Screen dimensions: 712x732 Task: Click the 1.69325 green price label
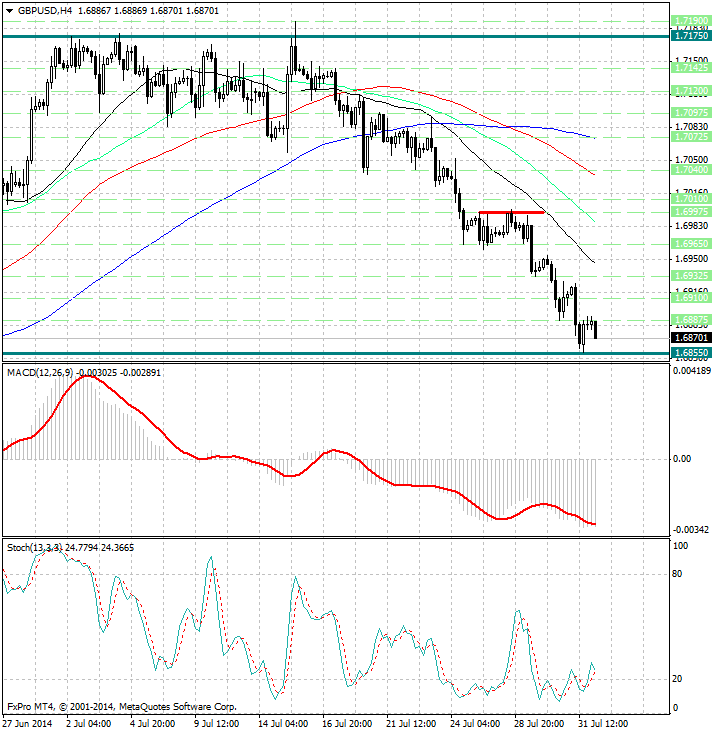point(691,276)
